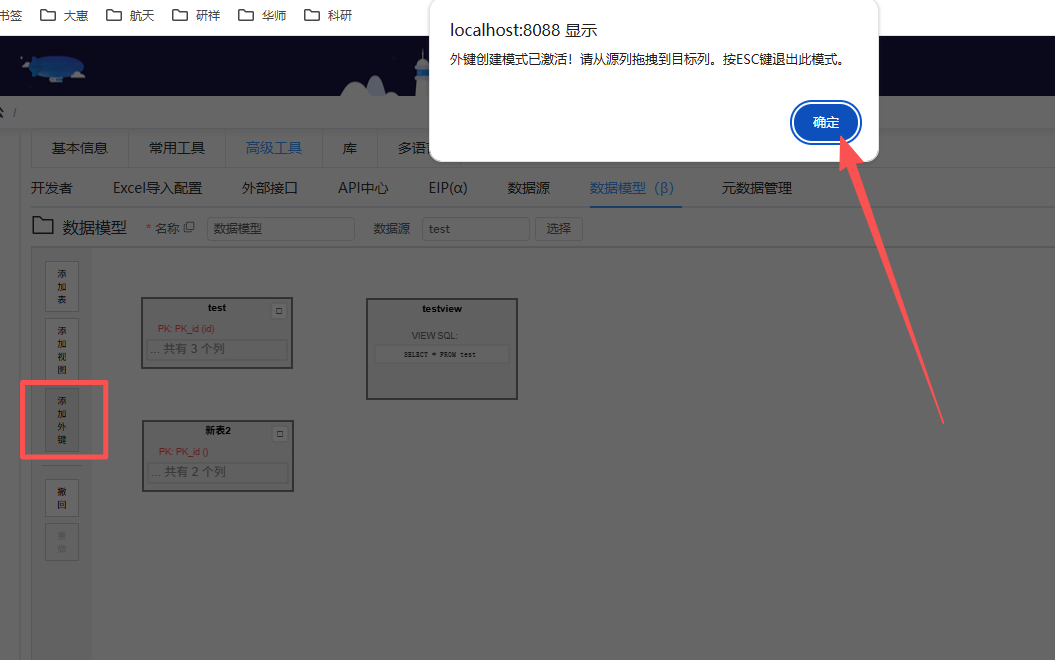The height and width of the screenshot is (660, 1055).
Task: Click the 撤回 undo button
Action: 62,498
